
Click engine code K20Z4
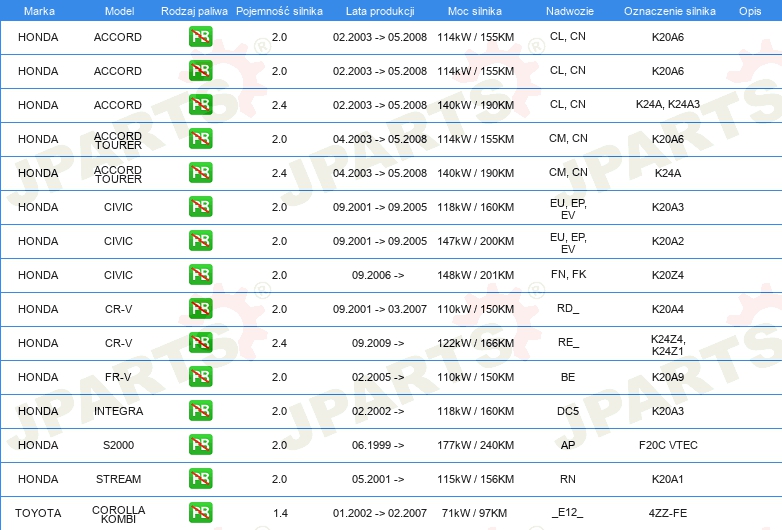click(x=668, y=275)
